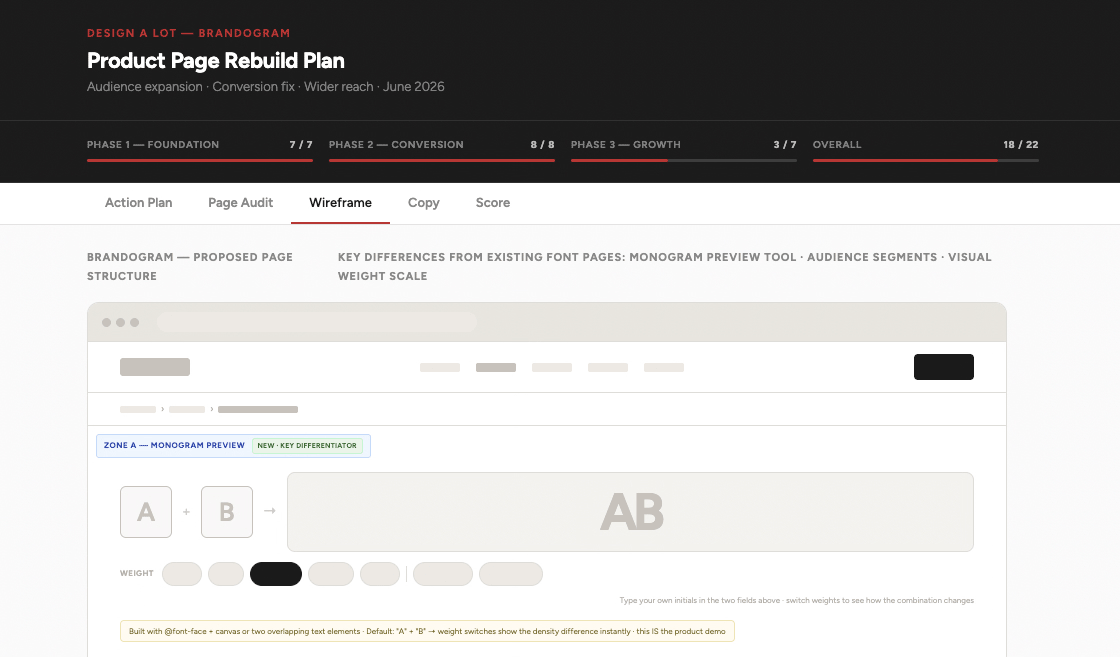Click the current breadcrumb placeholder
The height and width of the screenshot is (657, 1120).
pyautogui.click(x=258, y=409)
